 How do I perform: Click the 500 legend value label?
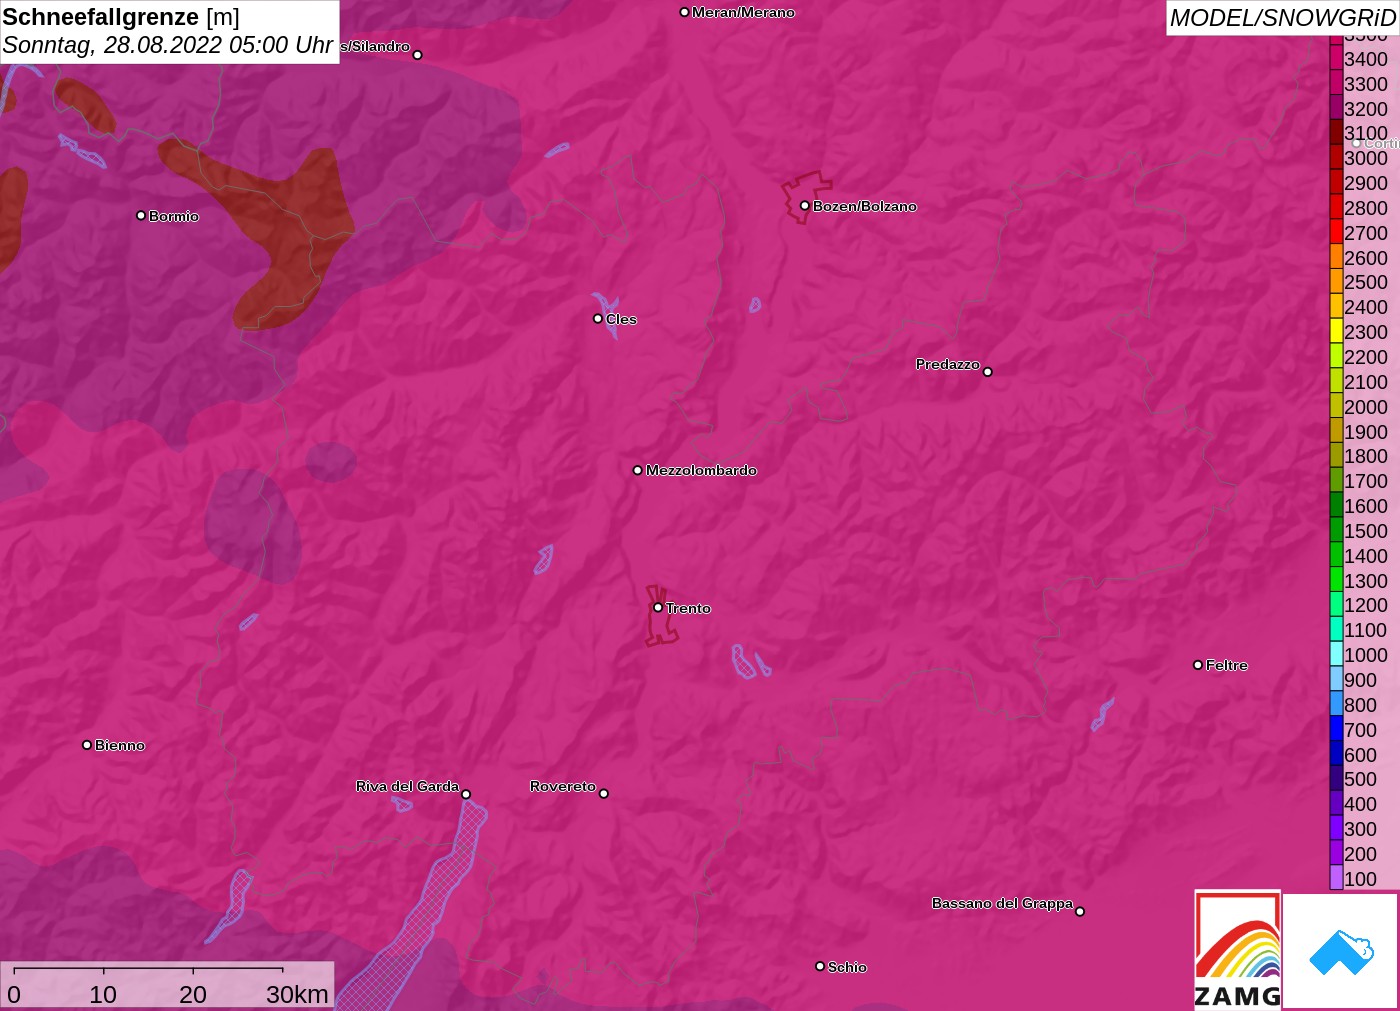pos(1360,779)
